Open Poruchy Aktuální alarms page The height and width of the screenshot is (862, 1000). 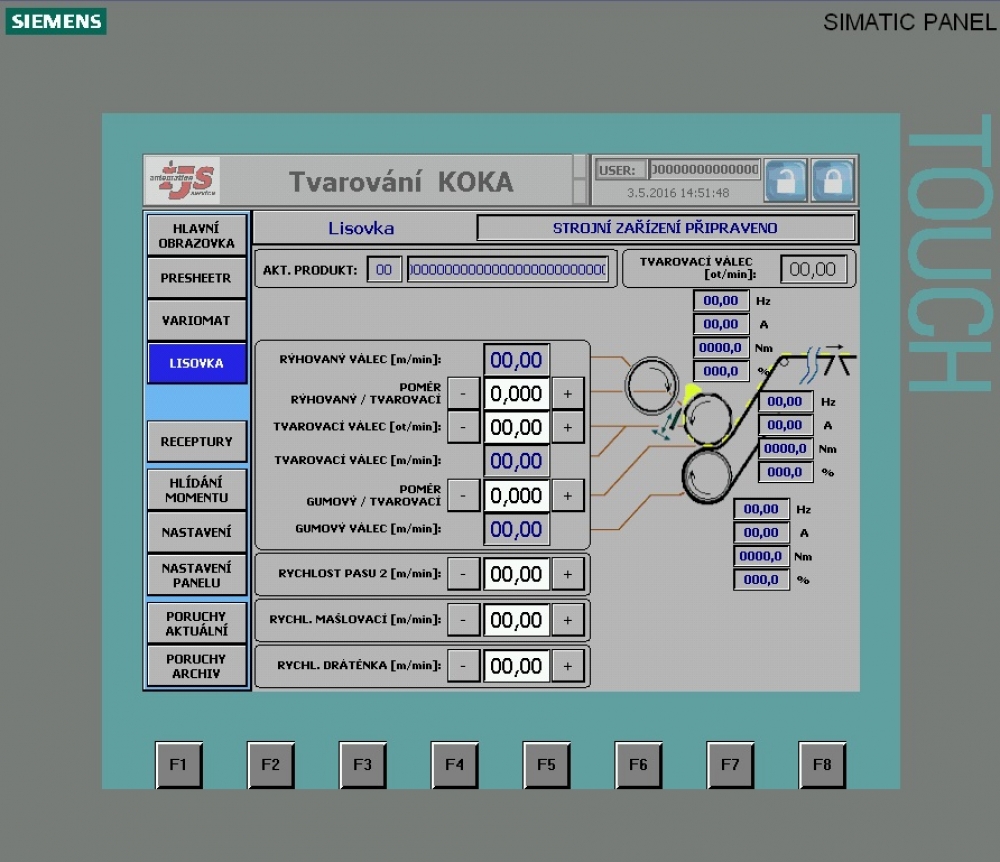coord(196,623)
